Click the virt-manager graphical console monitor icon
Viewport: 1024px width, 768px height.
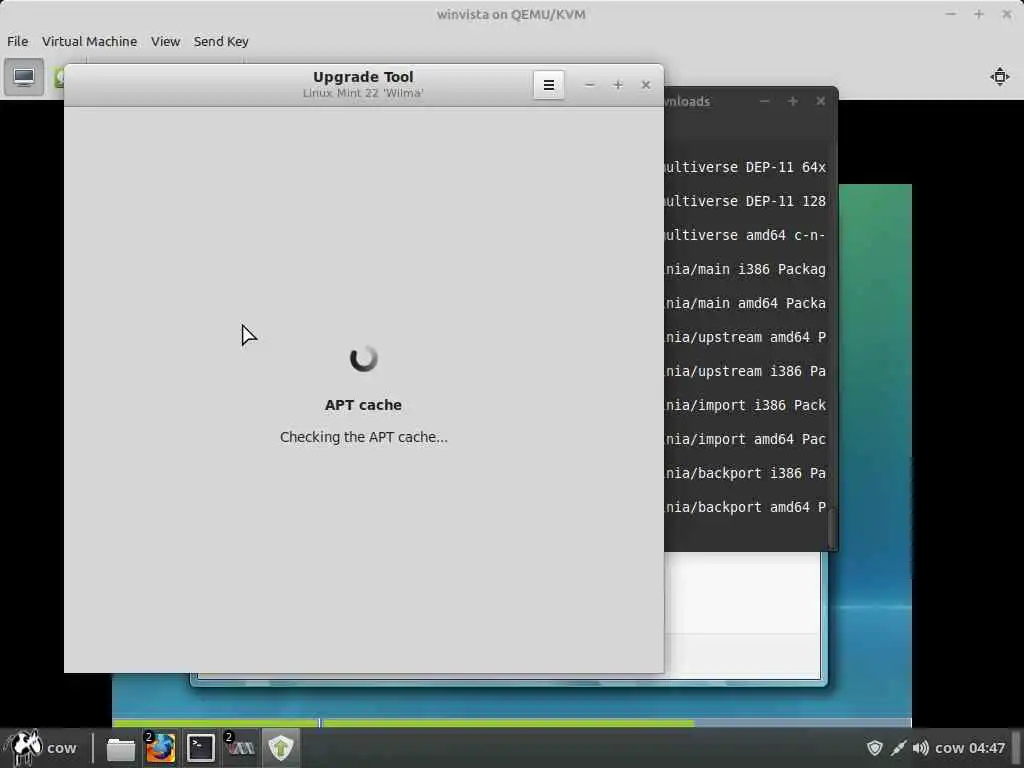point(24,77)
